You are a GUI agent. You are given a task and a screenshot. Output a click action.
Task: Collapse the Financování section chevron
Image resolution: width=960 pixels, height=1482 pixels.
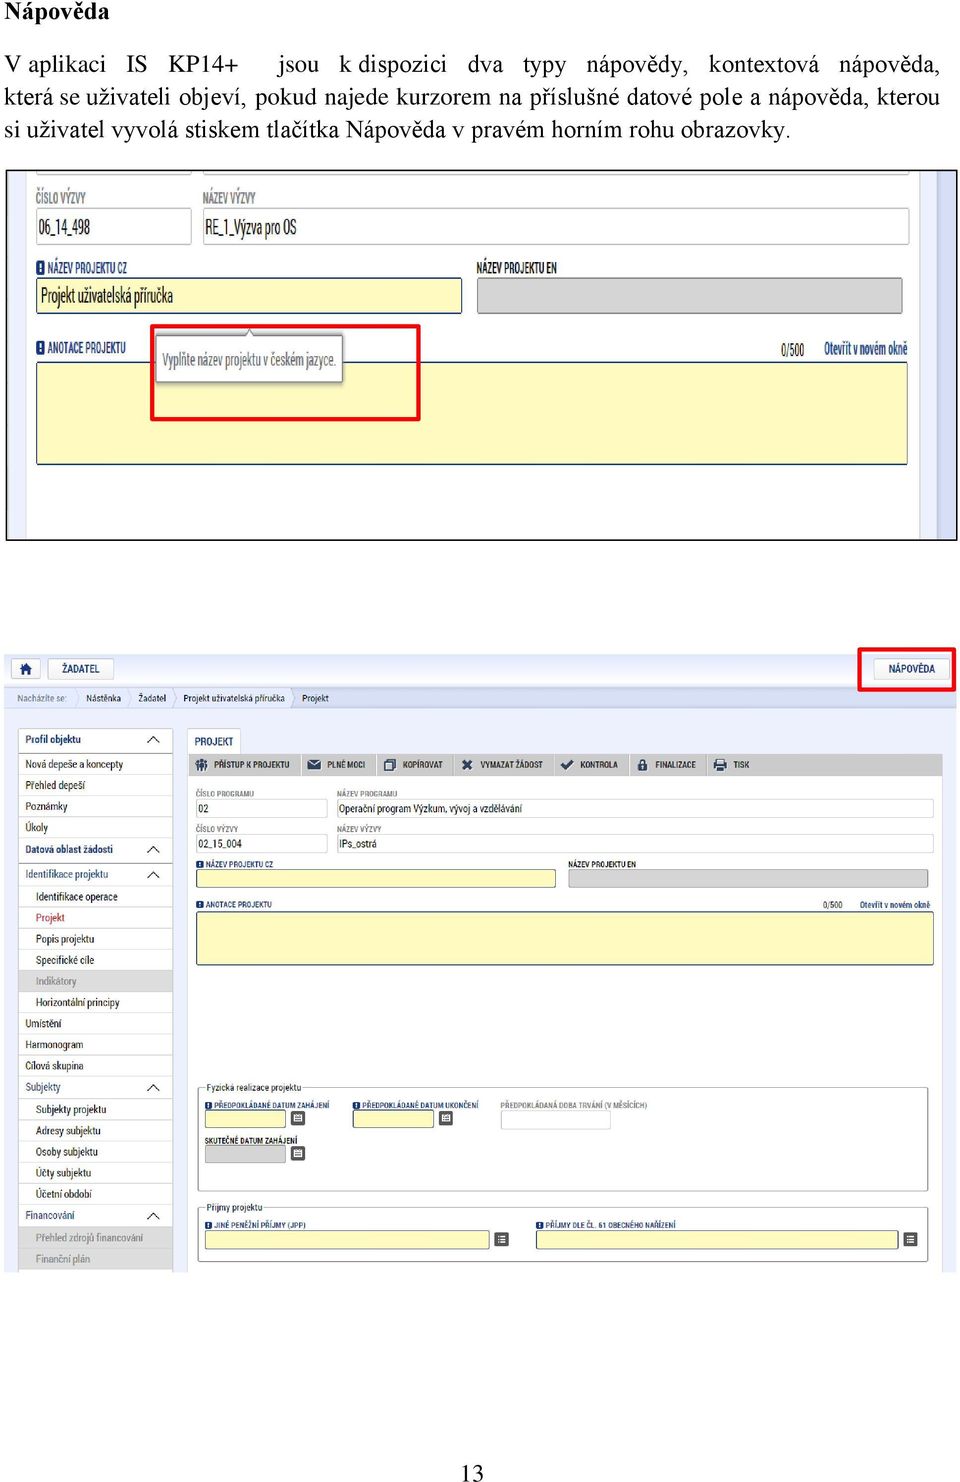pyautogui.click(x=153, y=1216)
